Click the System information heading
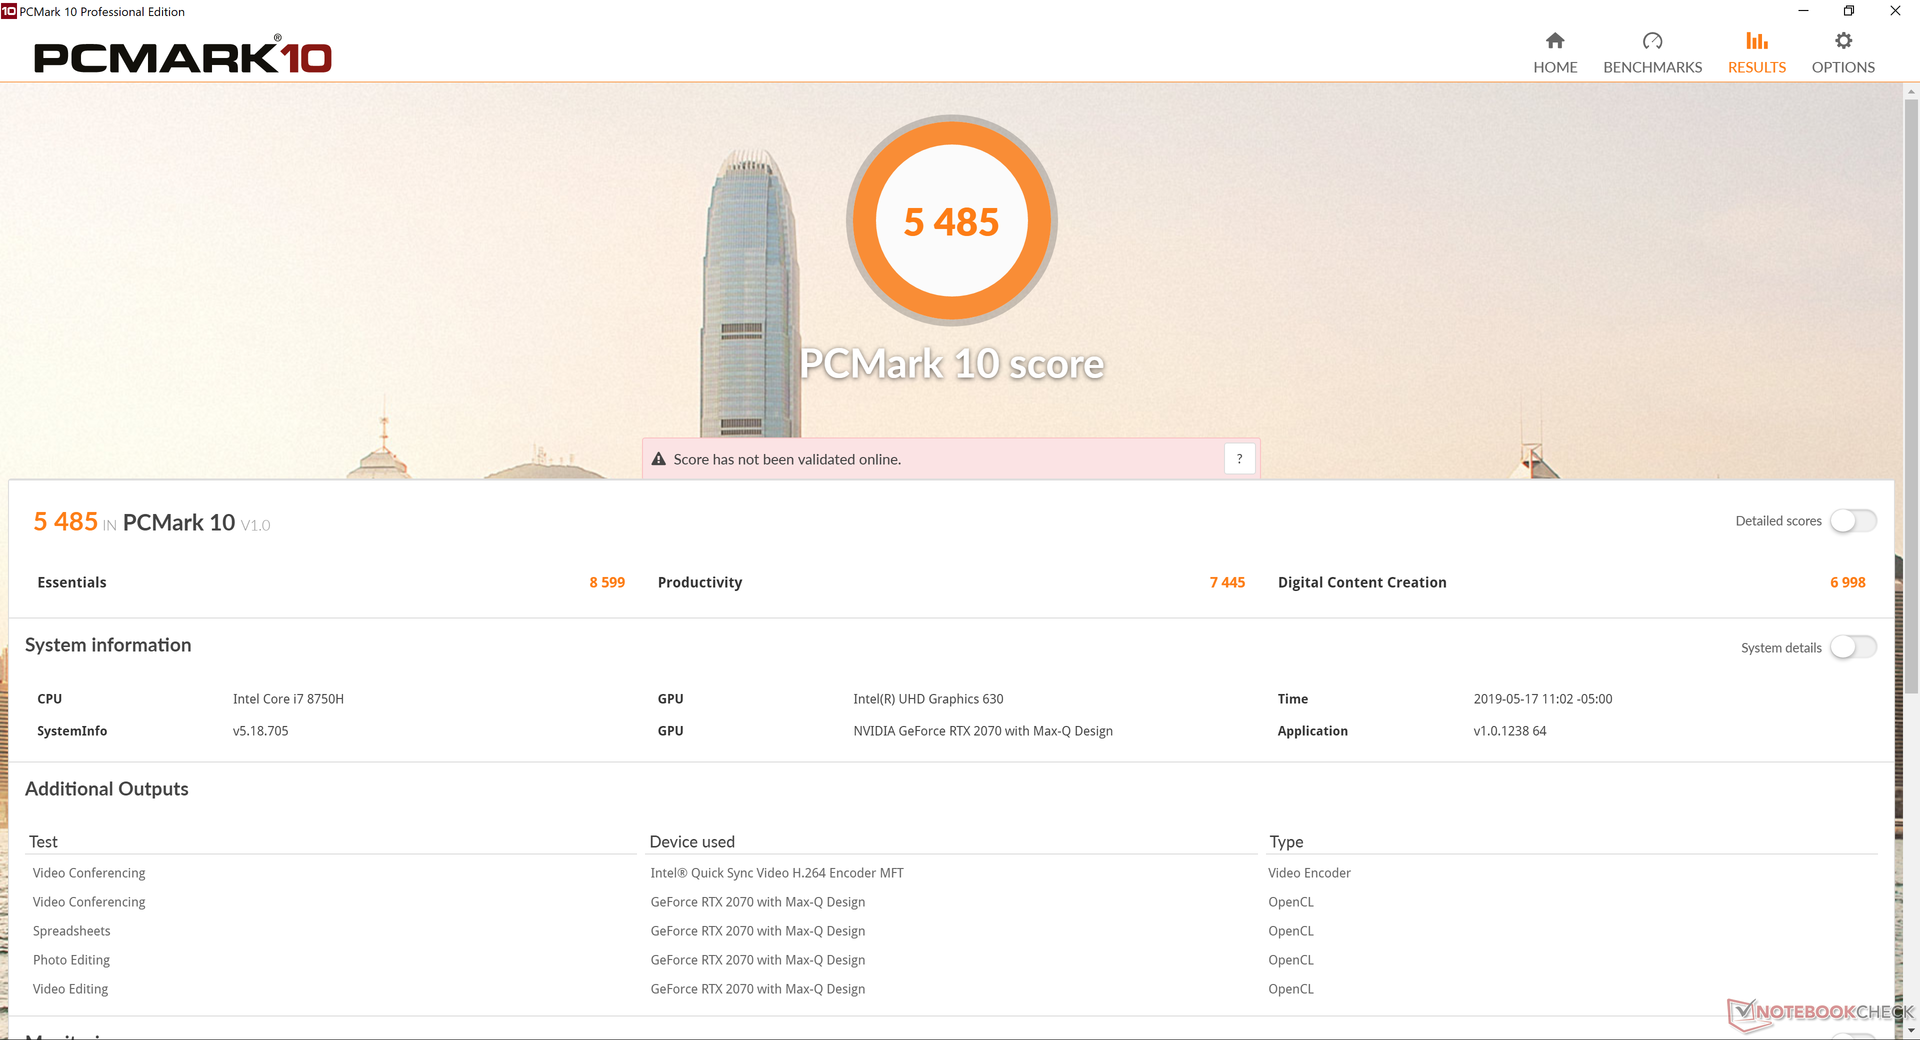Screen dimensions: 1920x1040 tap(108, 645)
